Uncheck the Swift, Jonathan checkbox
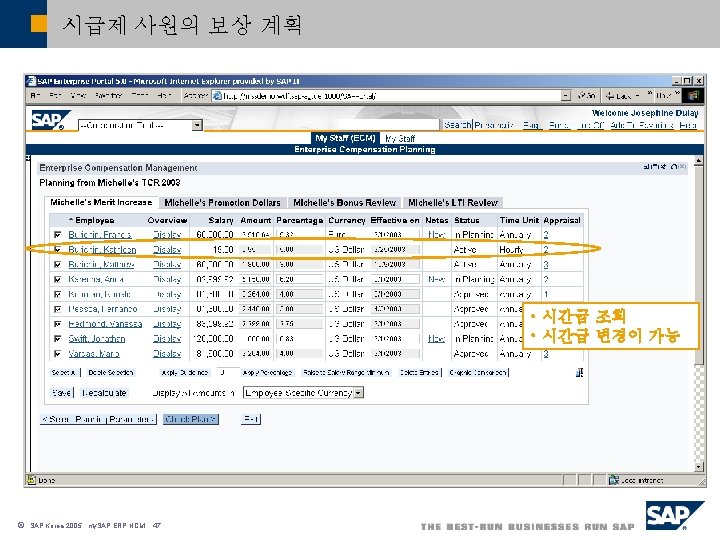This screenshot has width=720, height=540. (57, 338)
